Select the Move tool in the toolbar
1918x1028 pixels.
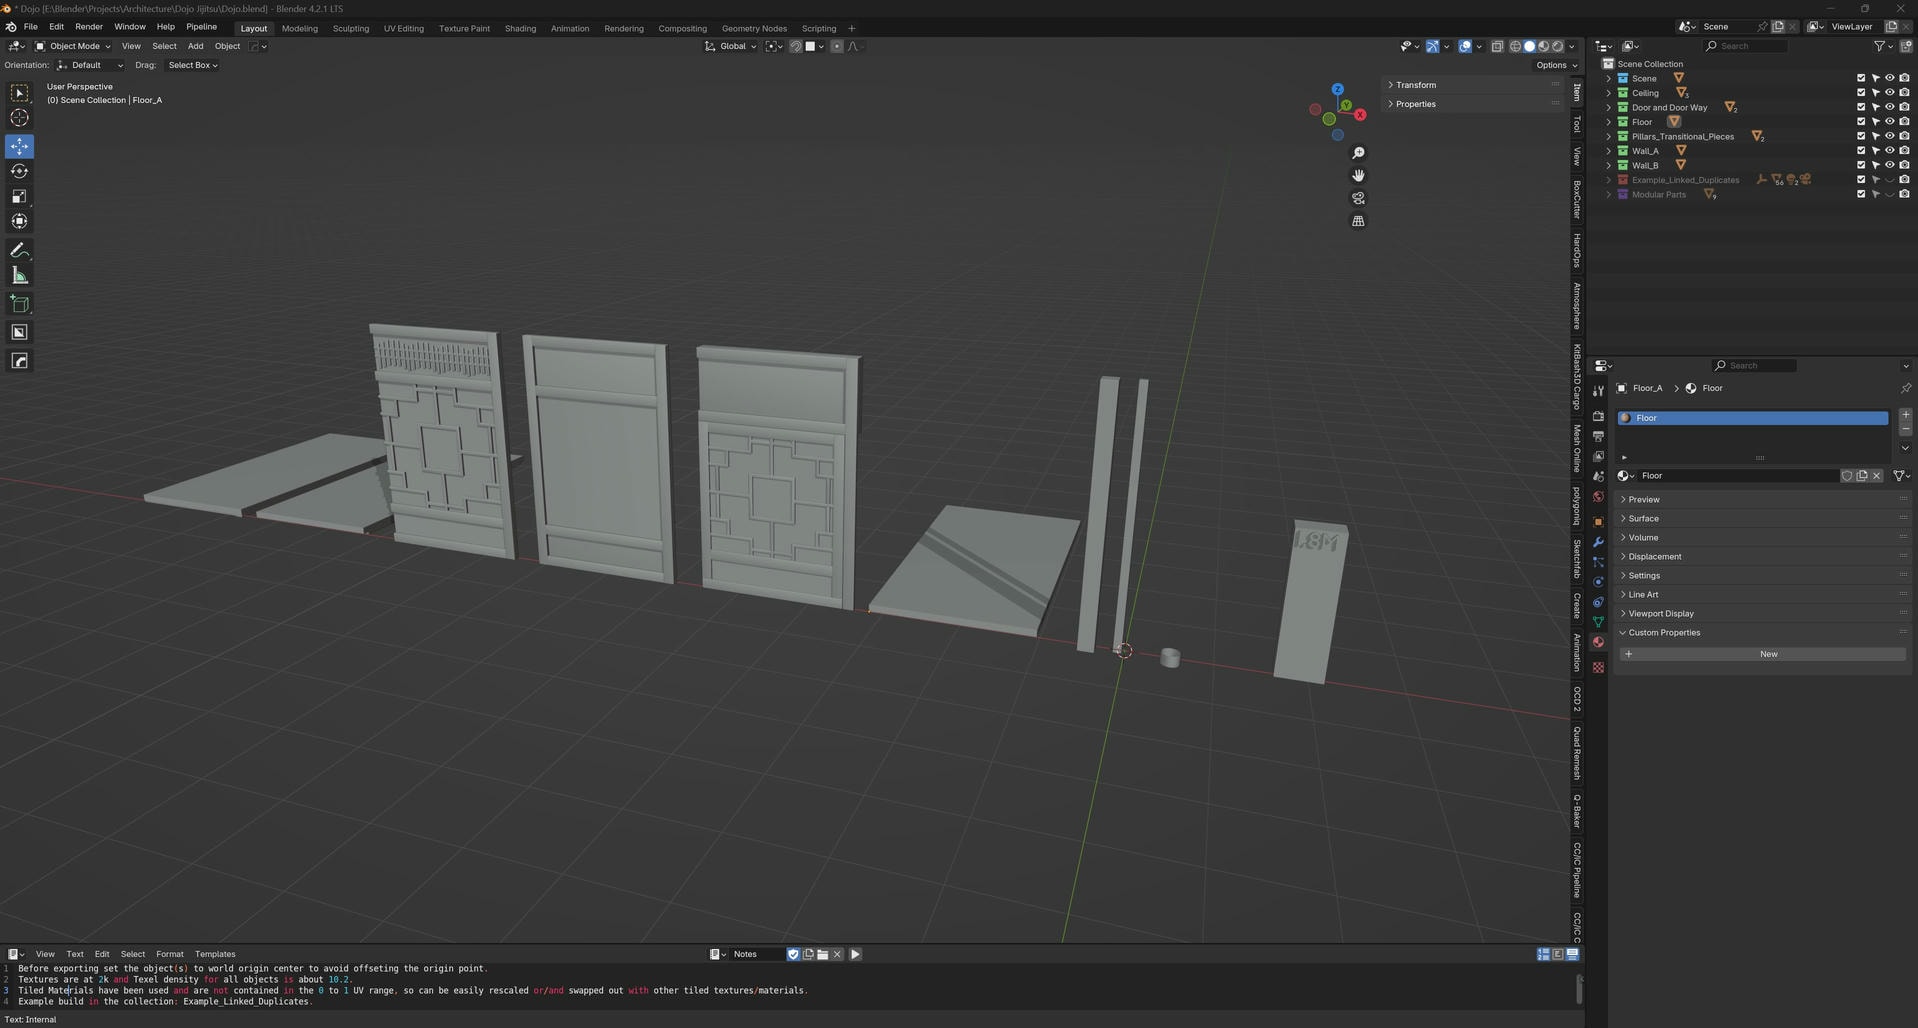pyautogui.click(x=19, y=146)
